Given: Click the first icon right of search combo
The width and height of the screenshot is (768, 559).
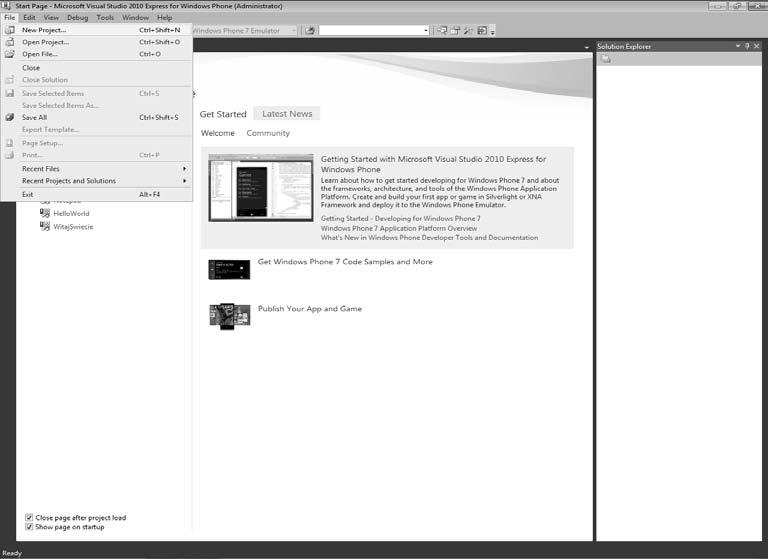Looking at the screenshot, I should click(442, 30).
